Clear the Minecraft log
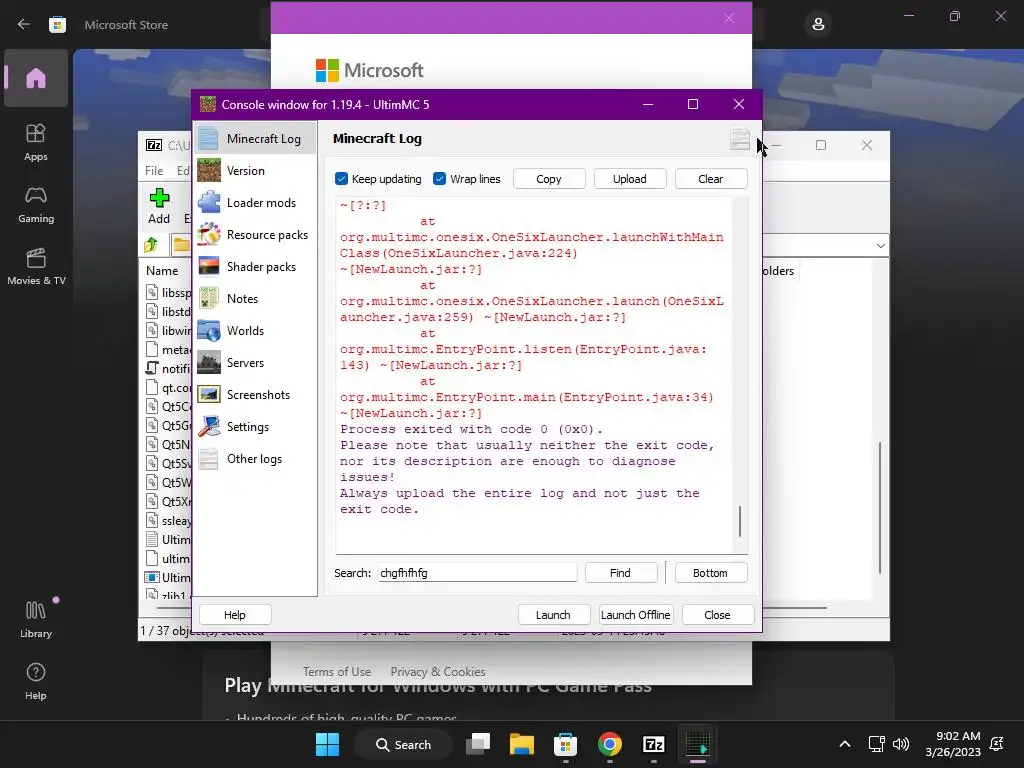1024x768 pixels. 711,179
